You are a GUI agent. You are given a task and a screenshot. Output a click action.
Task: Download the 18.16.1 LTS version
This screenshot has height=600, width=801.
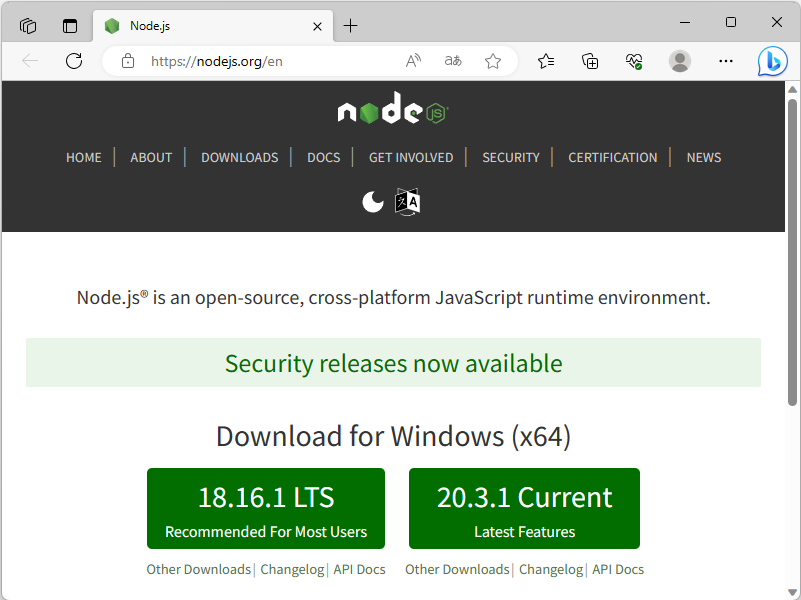coord(265,508)
